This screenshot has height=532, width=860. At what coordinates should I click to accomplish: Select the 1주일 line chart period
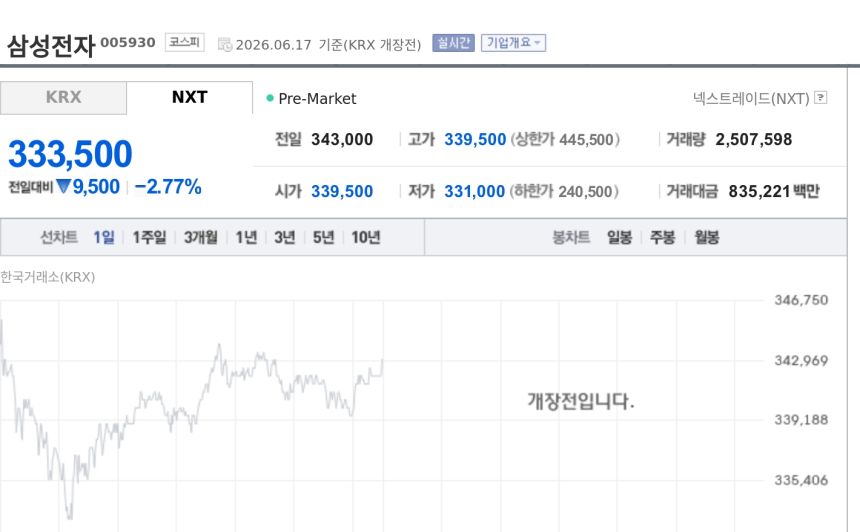click(x=149, y=237)
